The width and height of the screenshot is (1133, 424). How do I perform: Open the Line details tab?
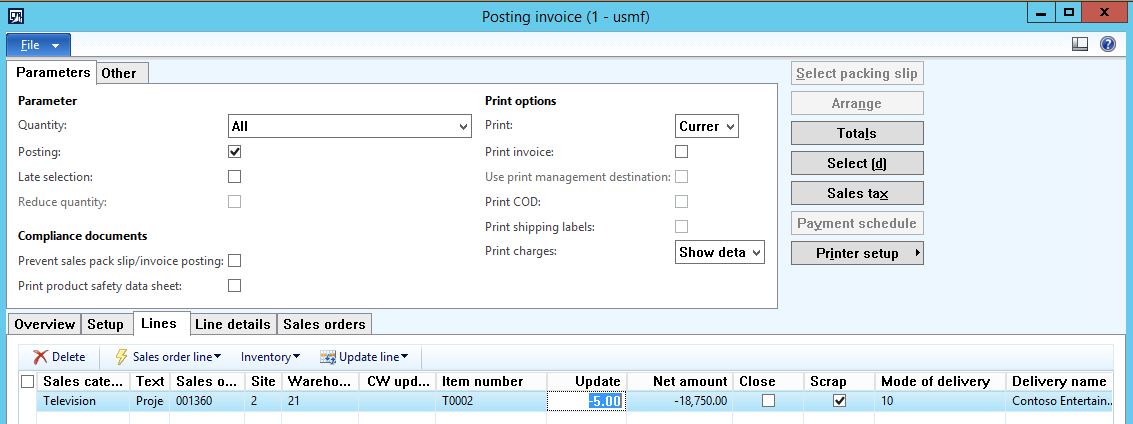click(x=233, y=324)
